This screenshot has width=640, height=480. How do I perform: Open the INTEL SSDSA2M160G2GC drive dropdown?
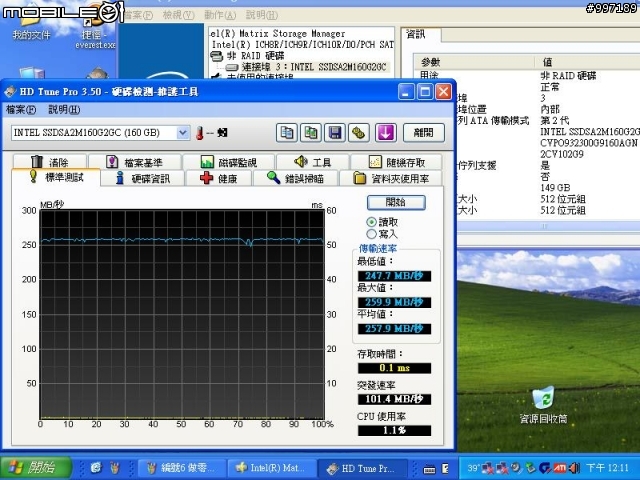pyautogui.click(x=183, y=133)
